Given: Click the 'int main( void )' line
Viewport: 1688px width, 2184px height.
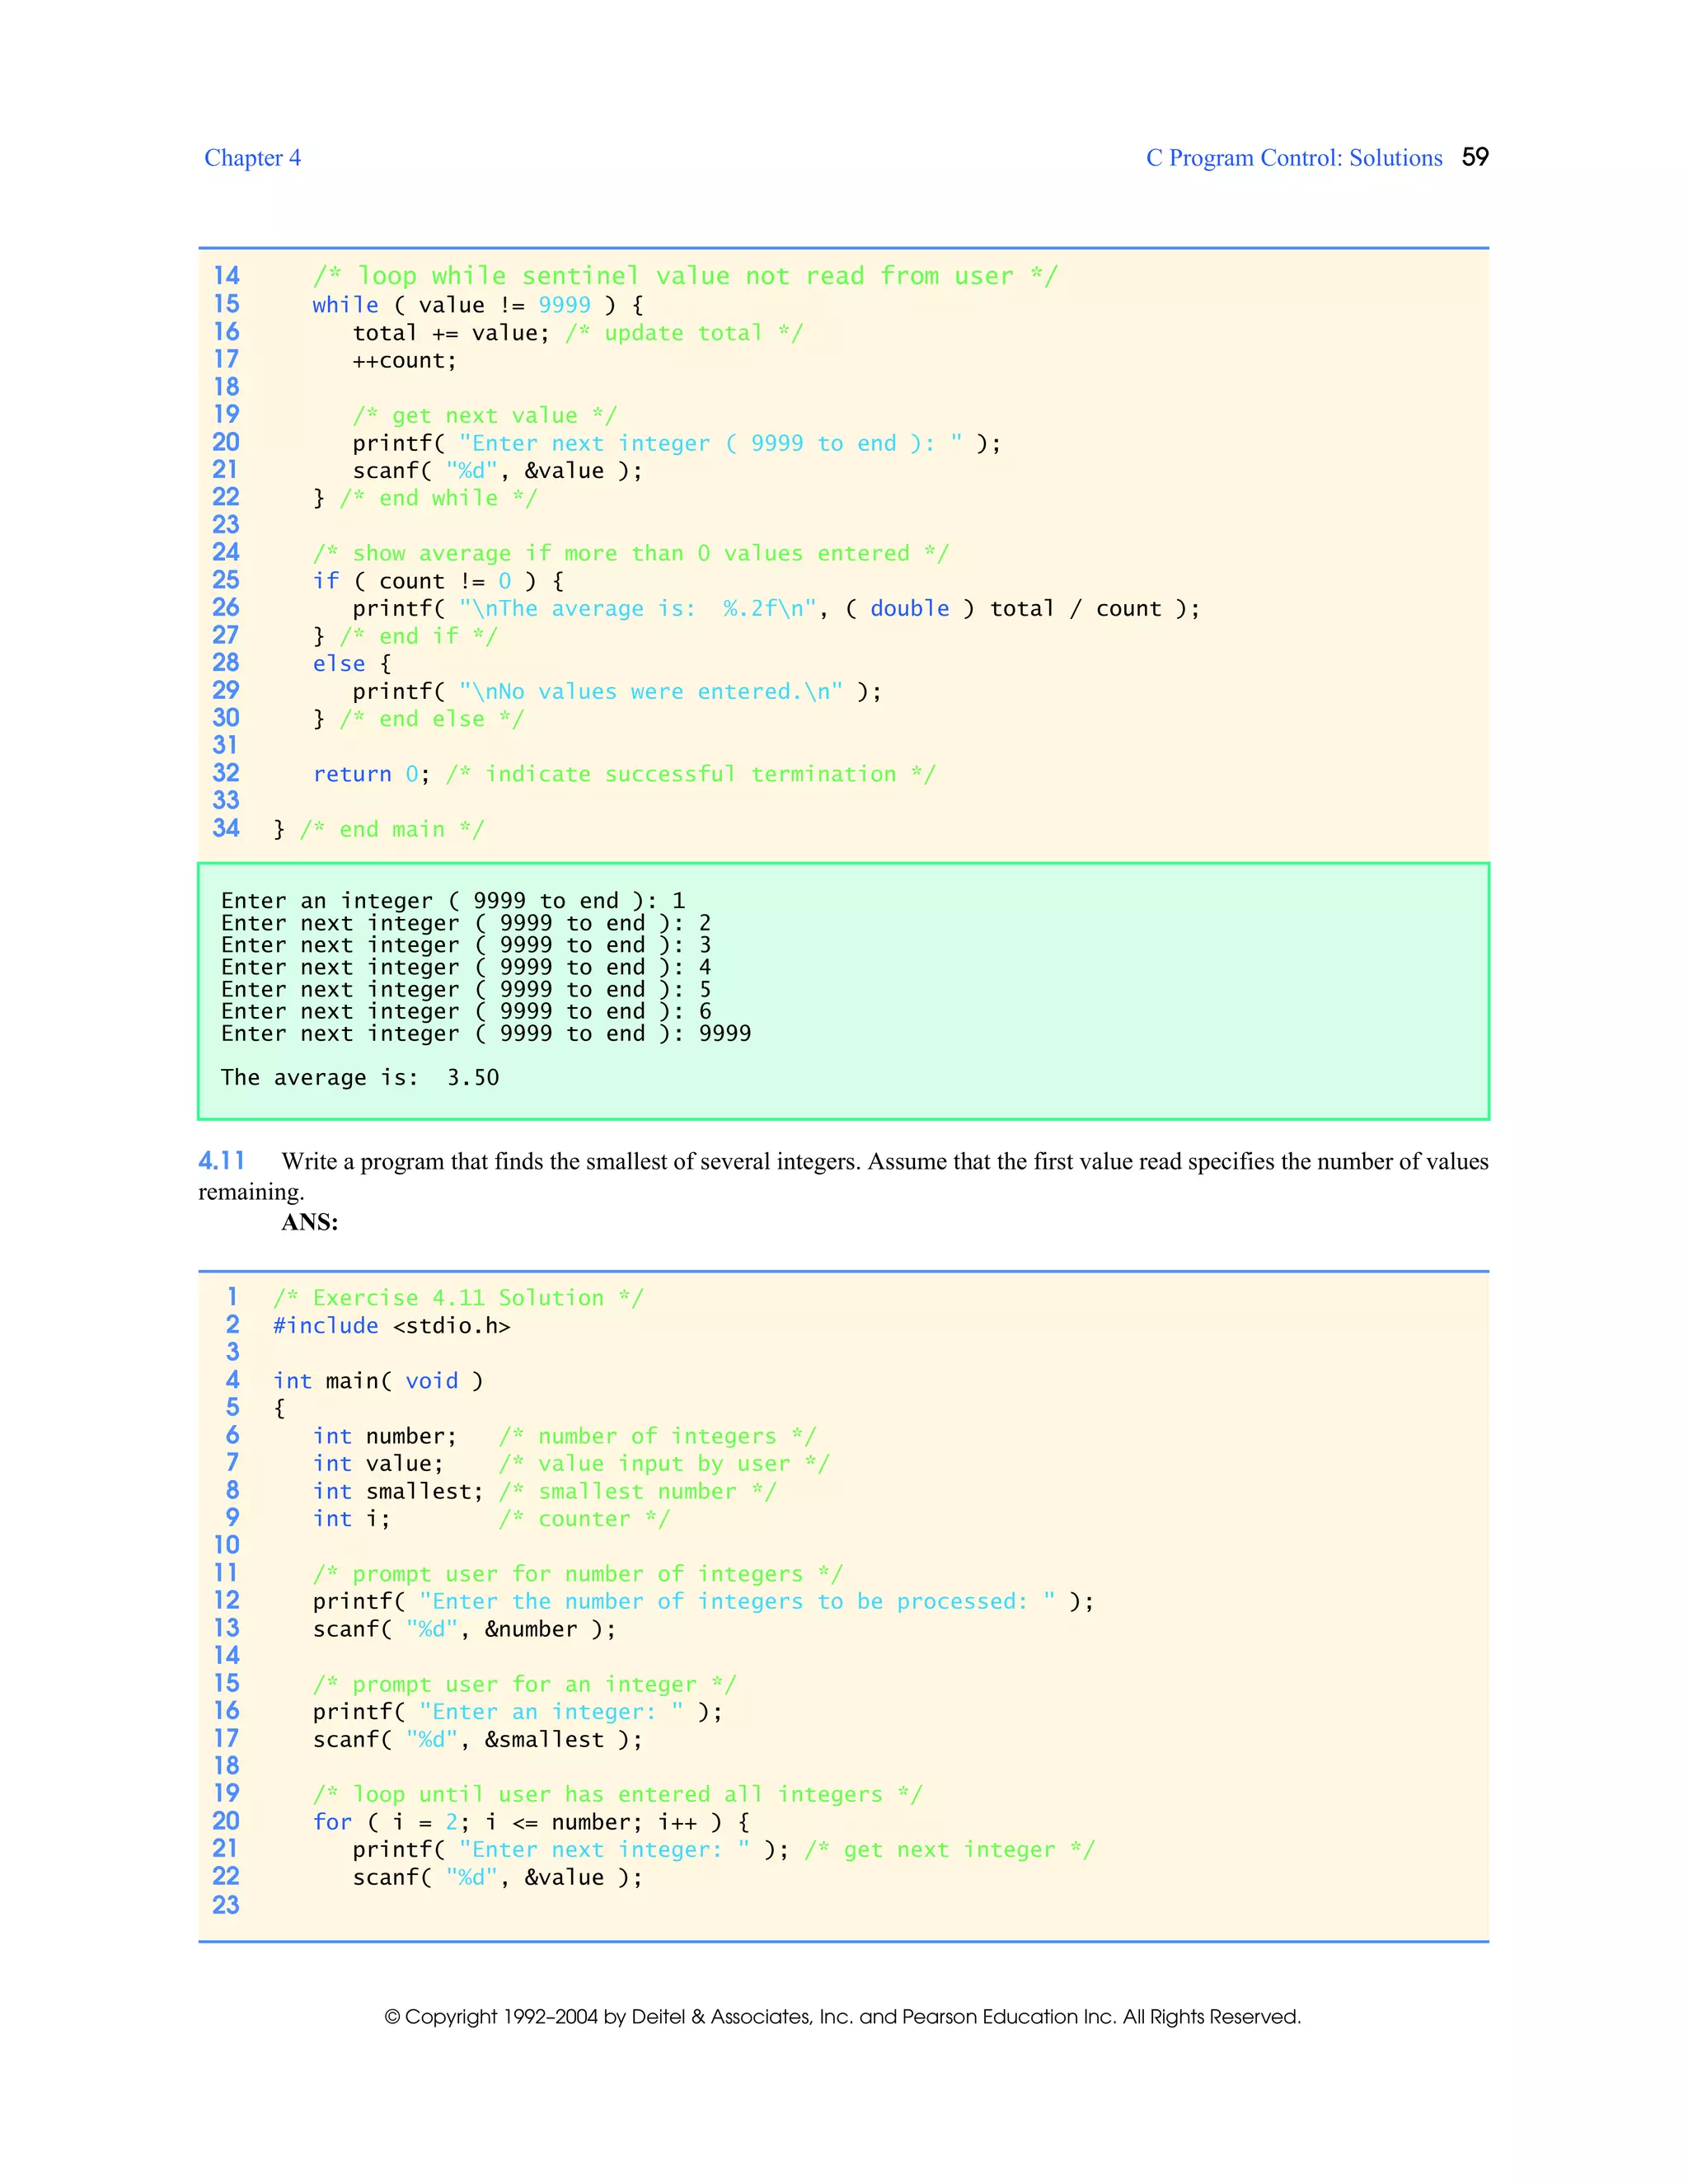Looking at the screenshot, I should click(x=378, y=1381).
